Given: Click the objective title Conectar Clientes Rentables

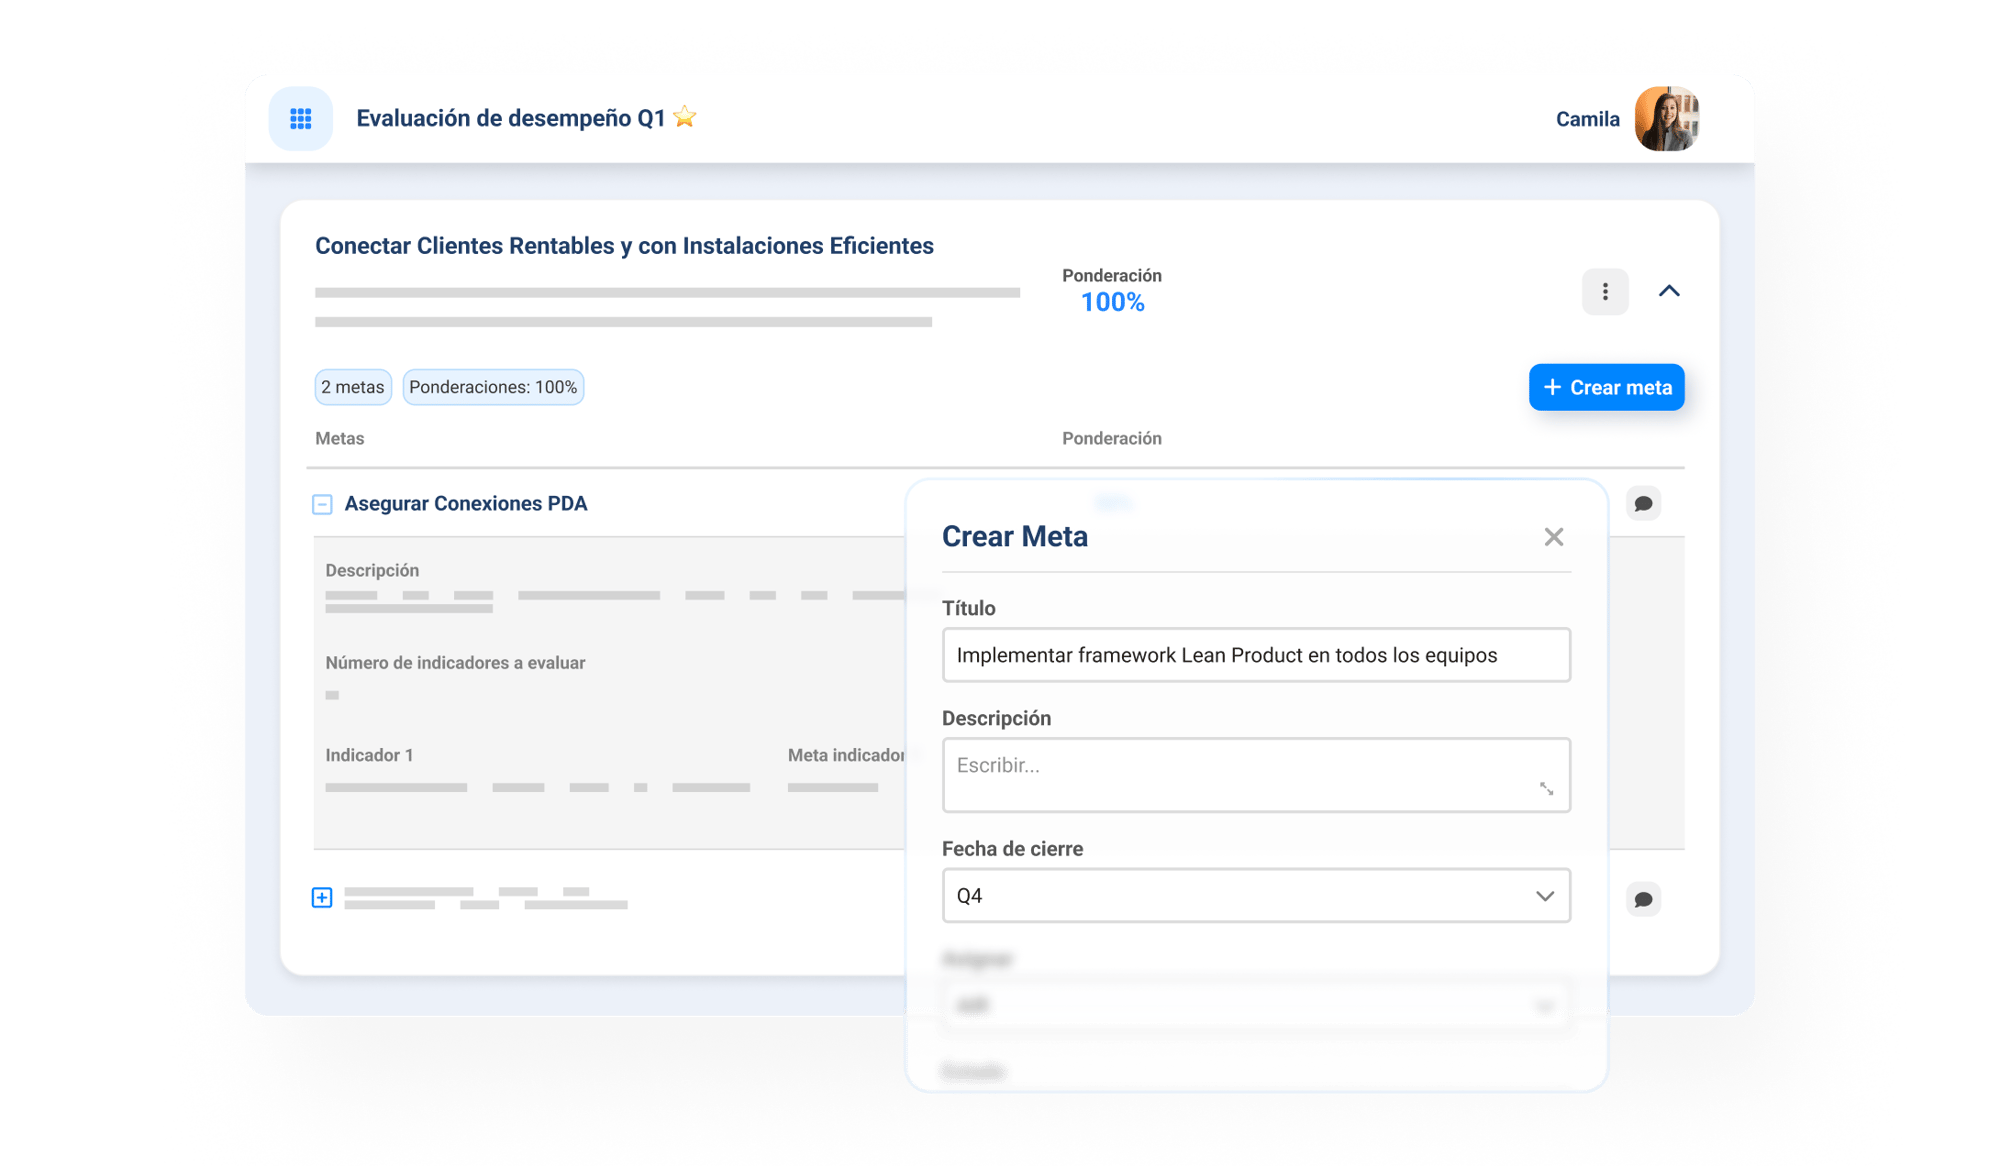Looking at the screenshot, I should click(624, 246).
